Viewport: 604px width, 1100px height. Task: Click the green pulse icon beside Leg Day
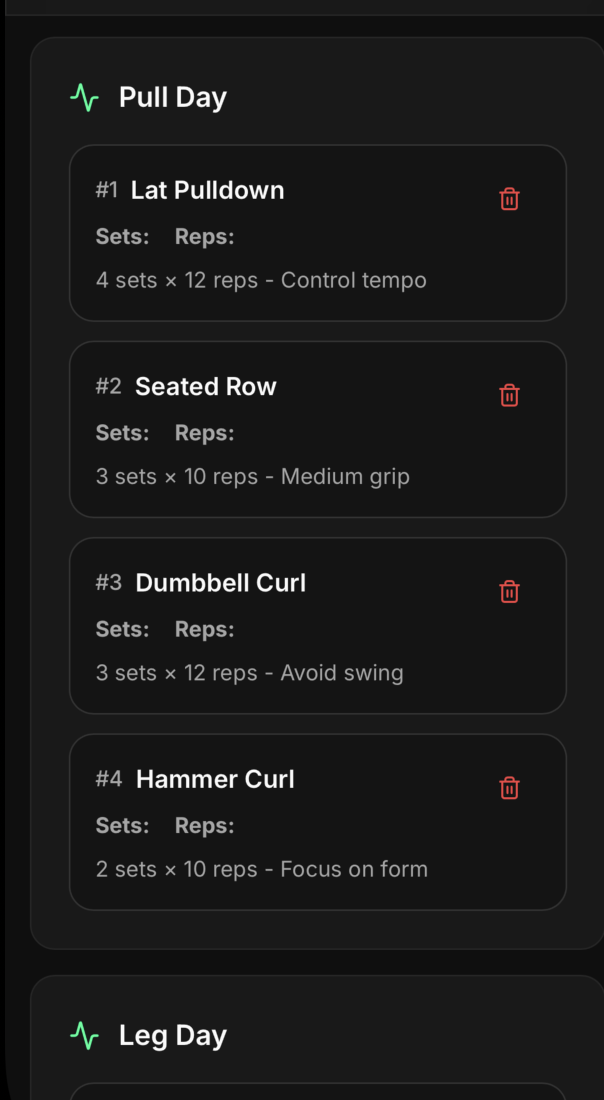tap(85, 1034)
